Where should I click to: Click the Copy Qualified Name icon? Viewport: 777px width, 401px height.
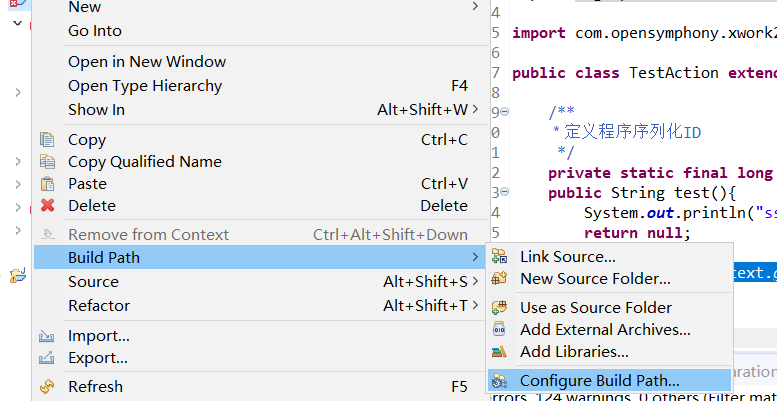[x=47, y=162]
